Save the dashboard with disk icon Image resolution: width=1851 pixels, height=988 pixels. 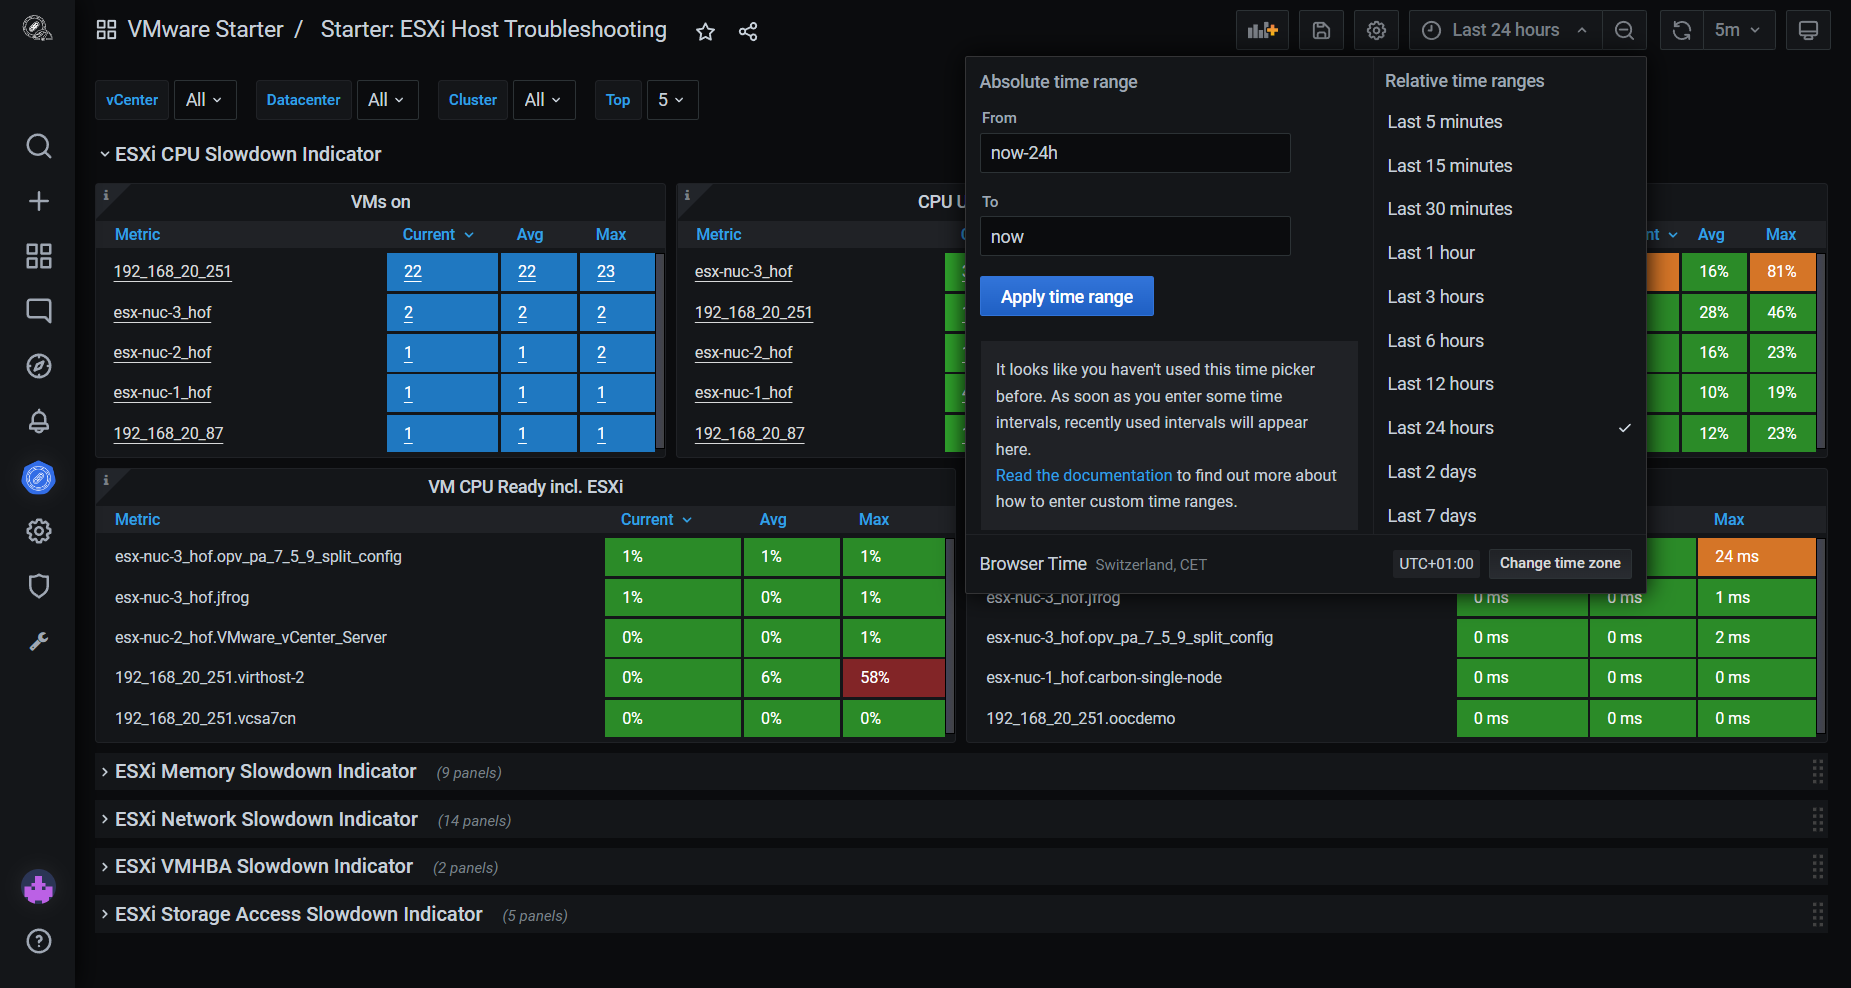coord(1321,30)
